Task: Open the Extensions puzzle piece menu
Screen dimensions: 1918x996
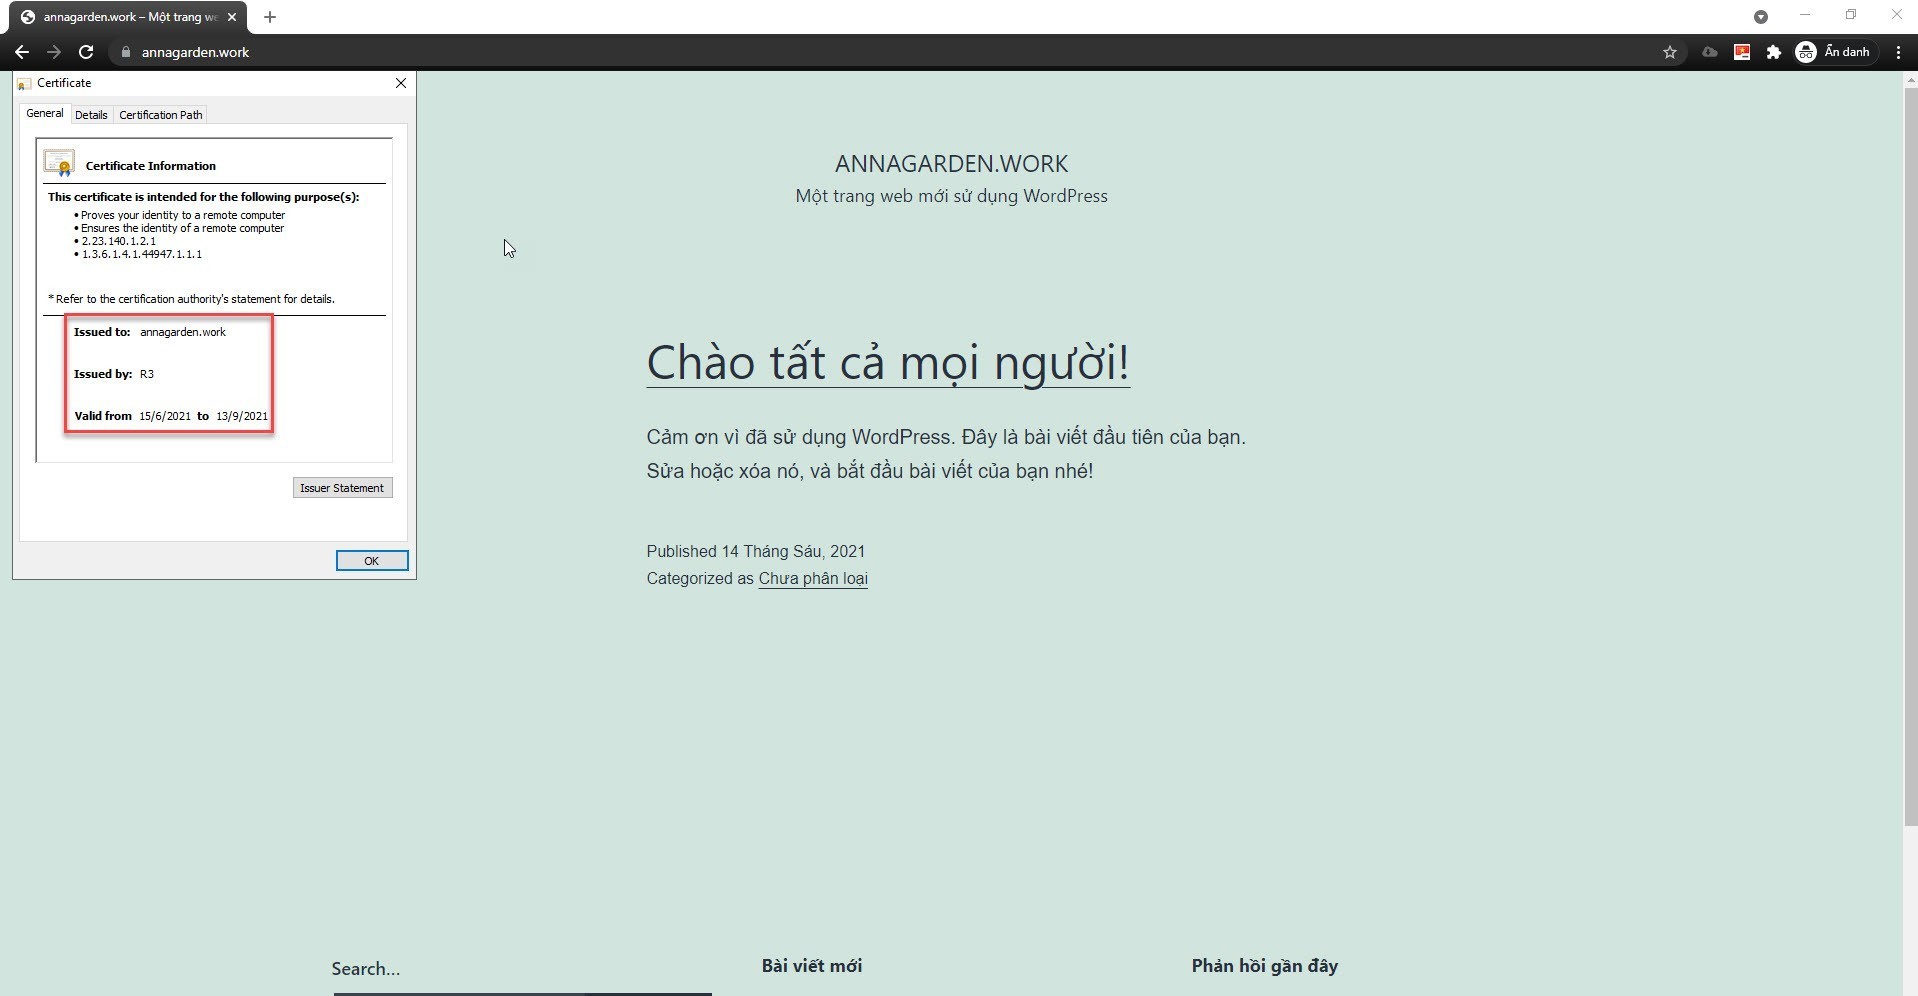Action: 1773,52
